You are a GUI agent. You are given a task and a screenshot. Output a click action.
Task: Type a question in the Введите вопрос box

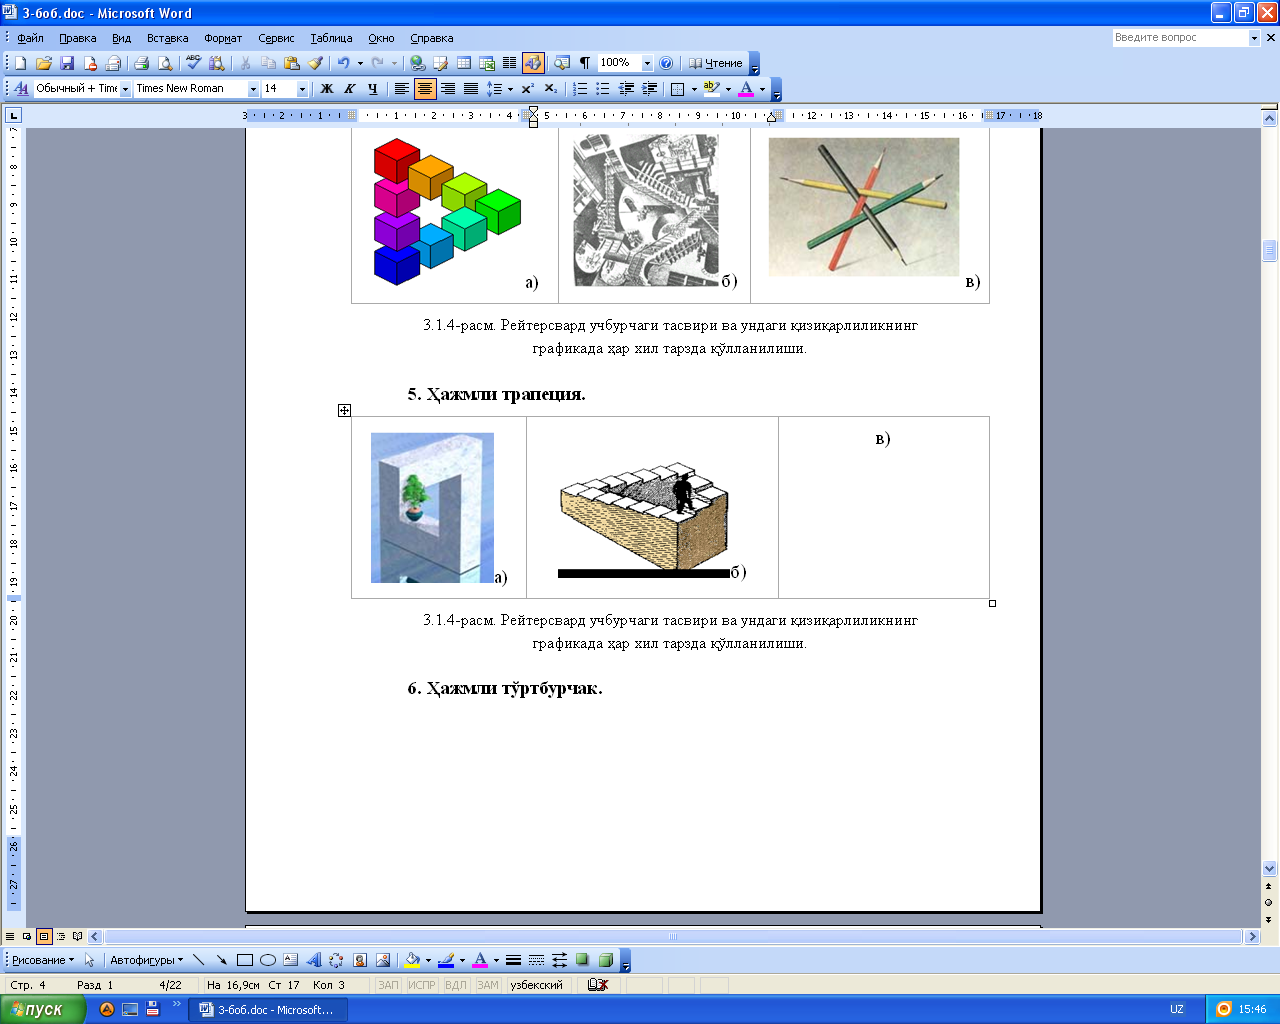(x=1180, y=38)
